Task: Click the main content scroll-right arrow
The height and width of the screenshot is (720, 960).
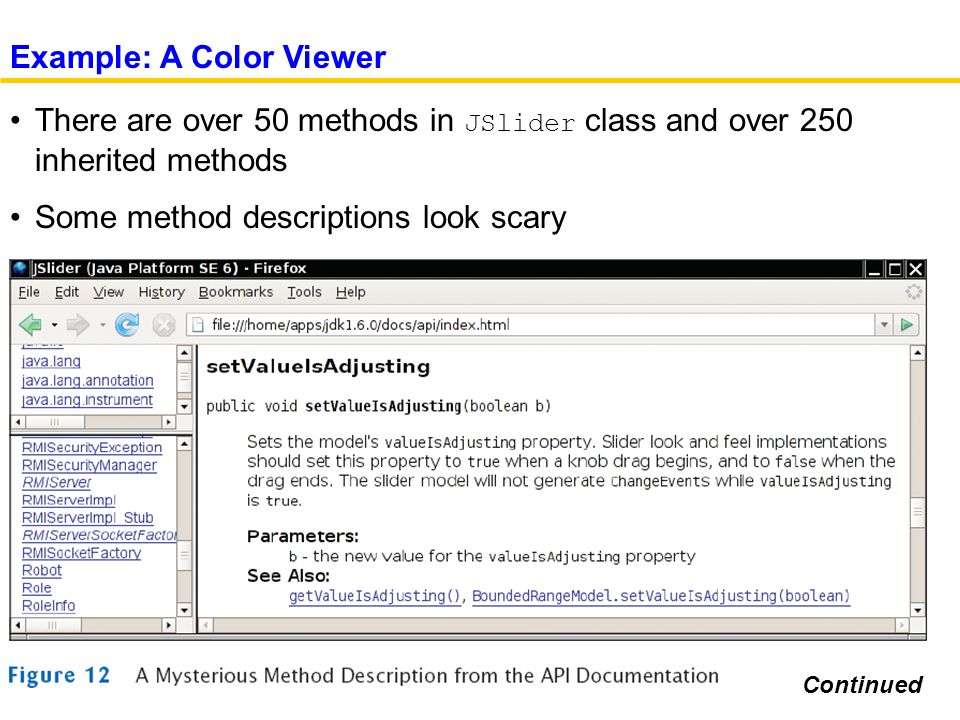Action: (x=901, y=625)
